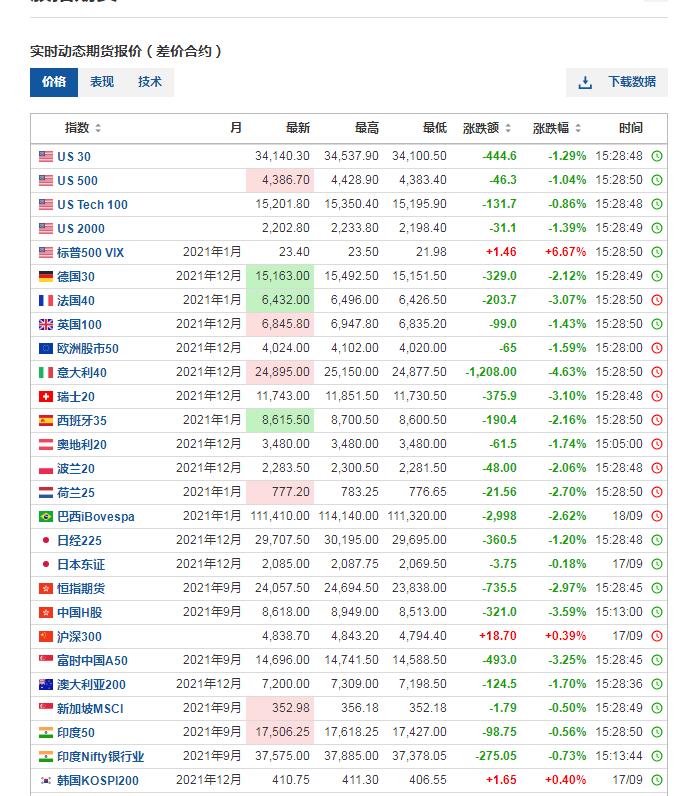Click the download icon beside 下载数据
679x796 pixels.
[x=586, y=82]
